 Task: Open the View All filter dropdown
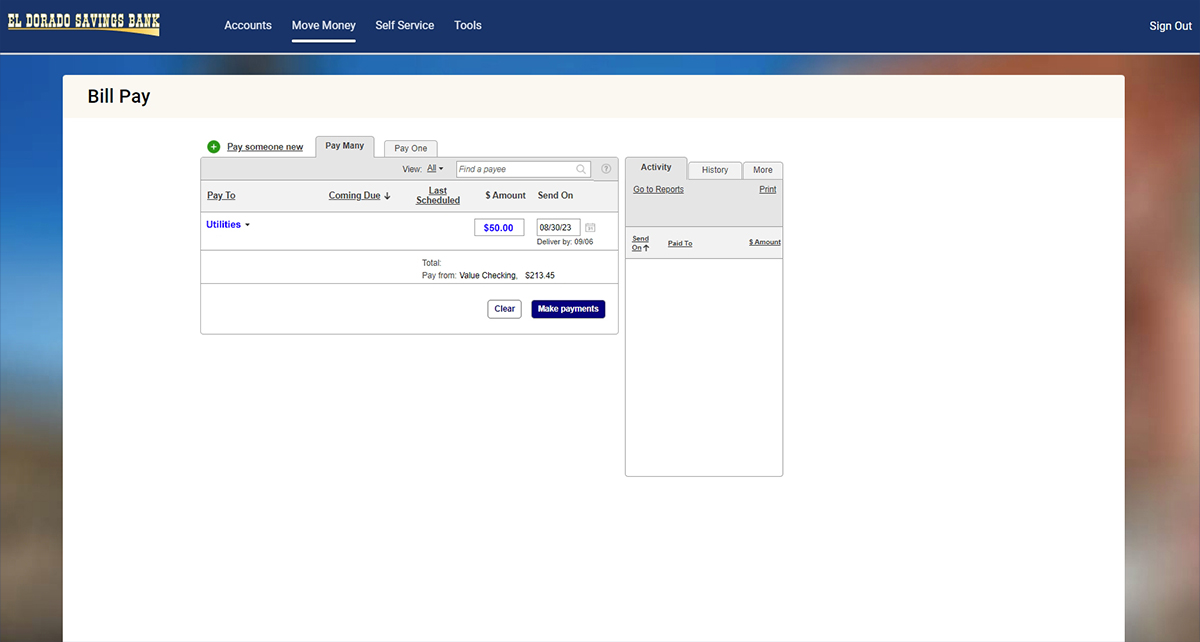click(435, 169)
